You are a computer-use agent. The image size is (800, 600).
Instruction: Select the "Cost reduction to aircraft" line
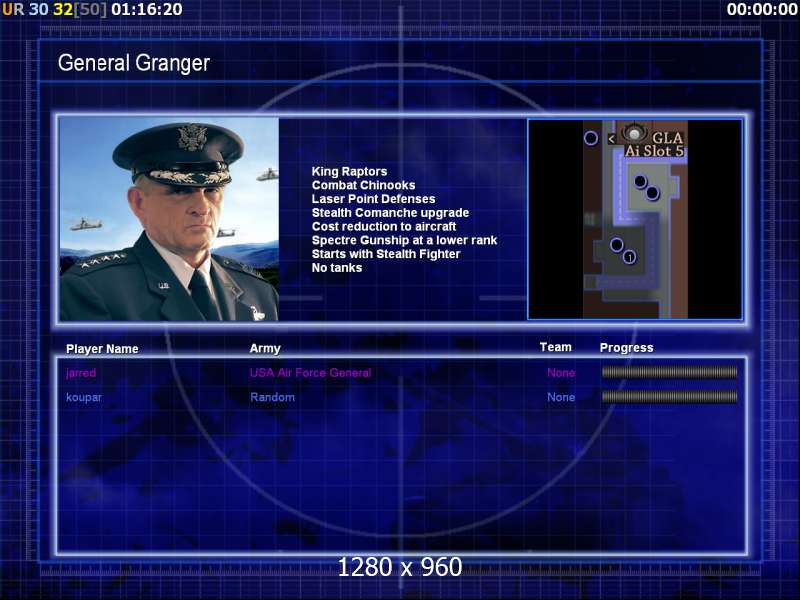pos(384,227)
